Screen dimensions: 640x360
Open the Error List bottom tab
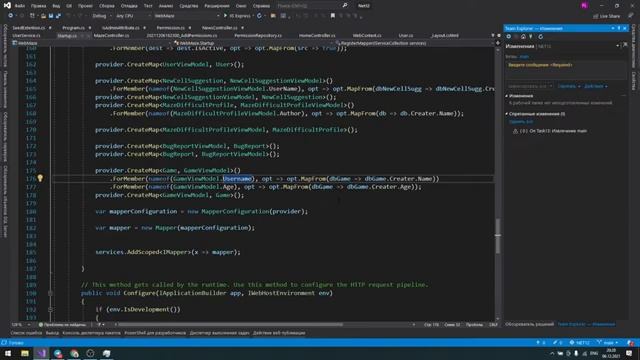(26, 333)
